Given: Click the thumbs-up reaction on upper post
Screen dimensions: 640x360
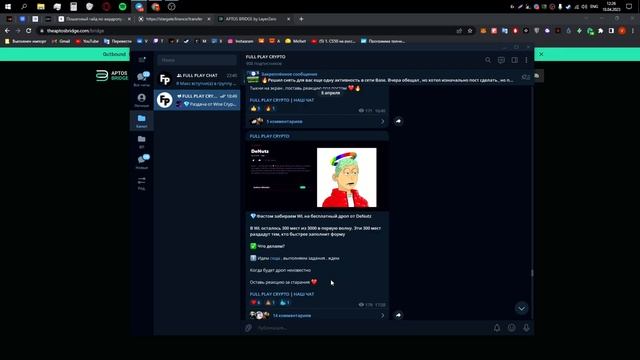Looking at the screenshot, I should click(256, 109).
